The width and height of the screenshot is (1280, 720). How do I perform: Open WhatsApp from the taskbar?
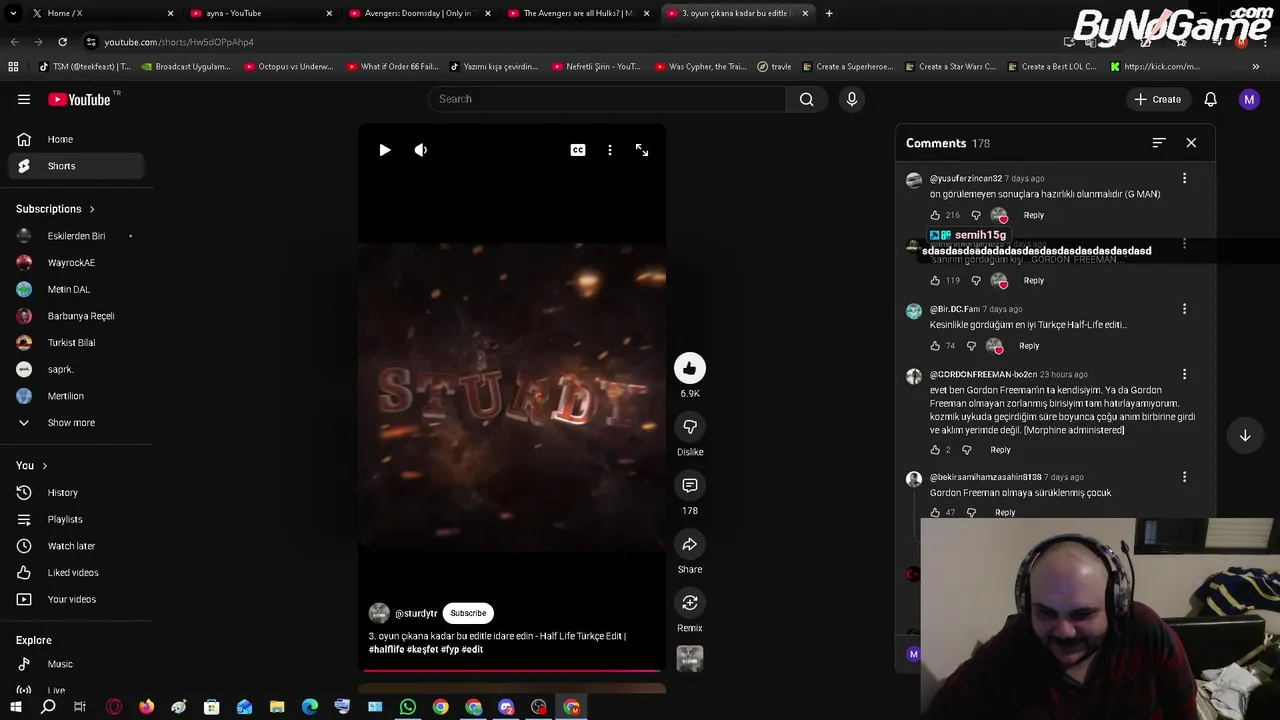coord(408,707)
